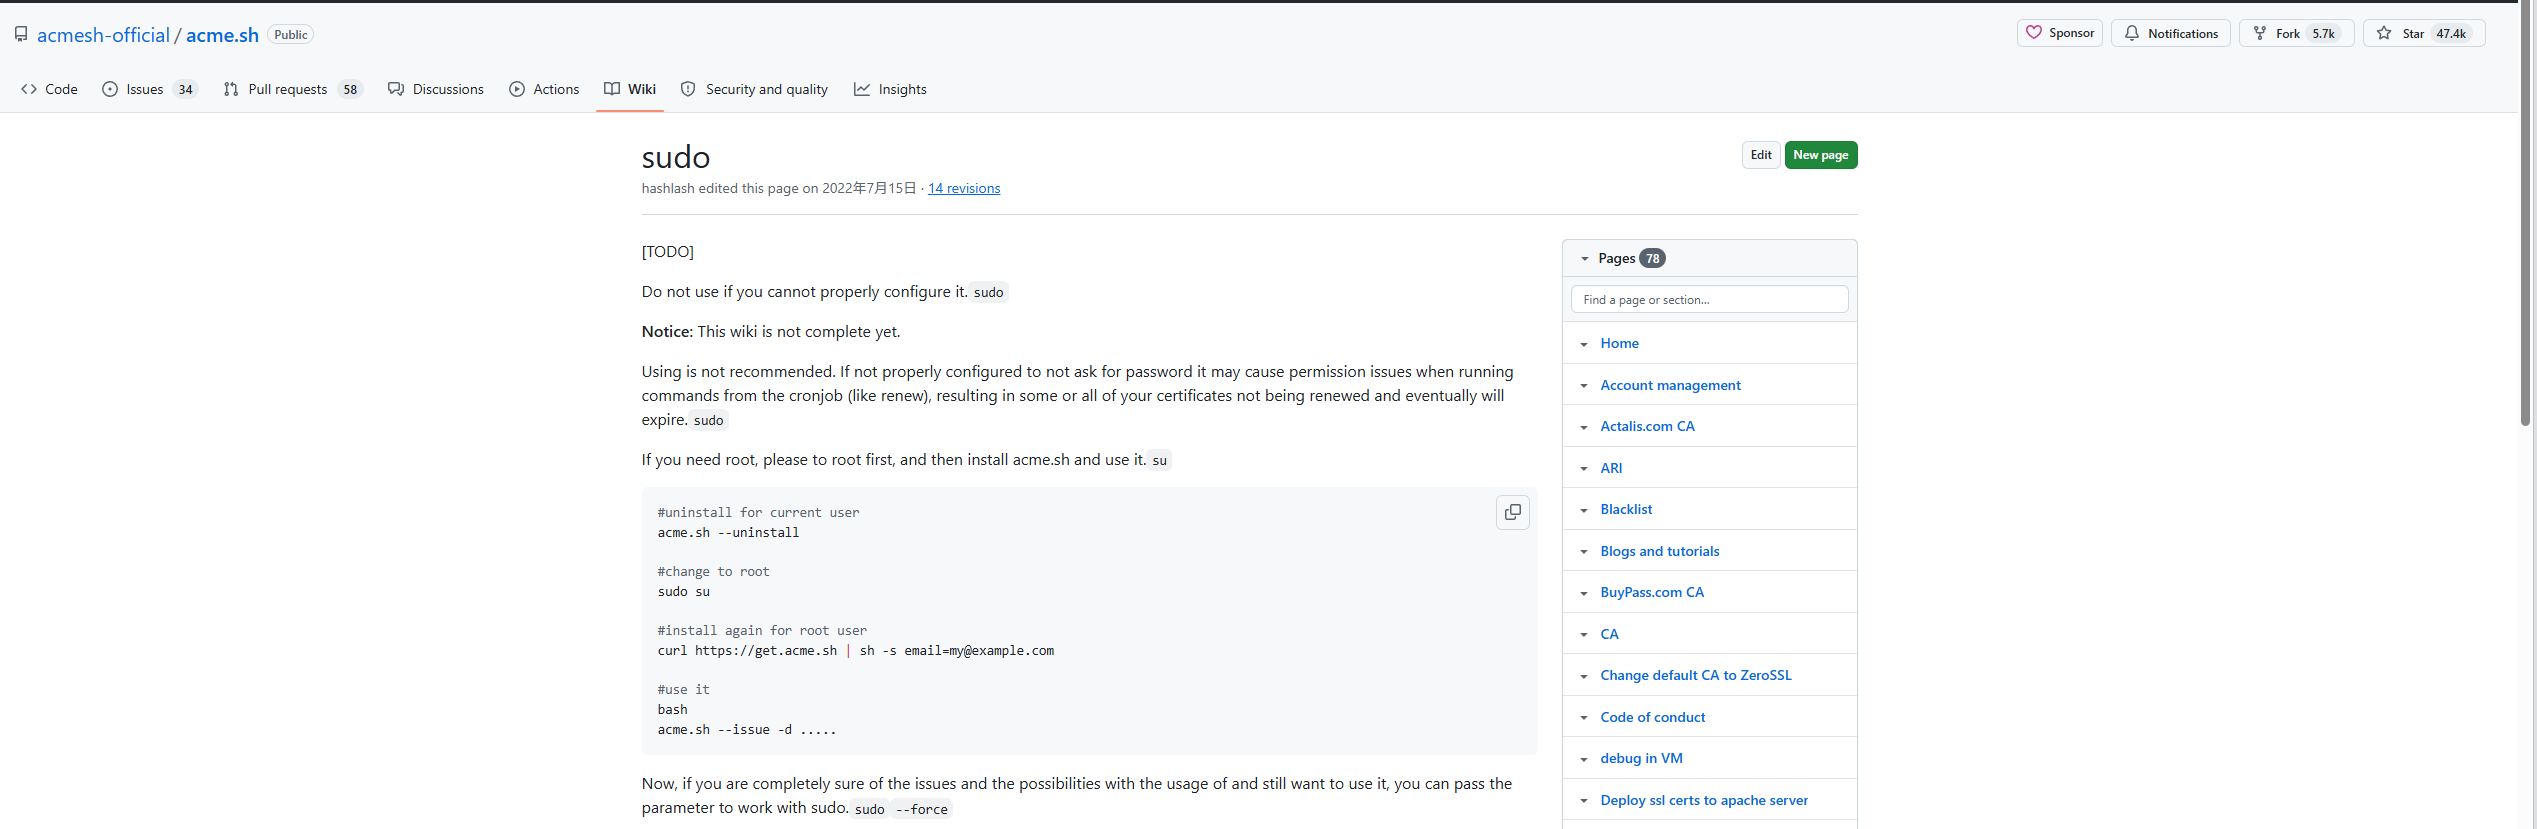This screenshot has width=2537, height=829.
Task: Click the Star icon
Action: 2384,33
